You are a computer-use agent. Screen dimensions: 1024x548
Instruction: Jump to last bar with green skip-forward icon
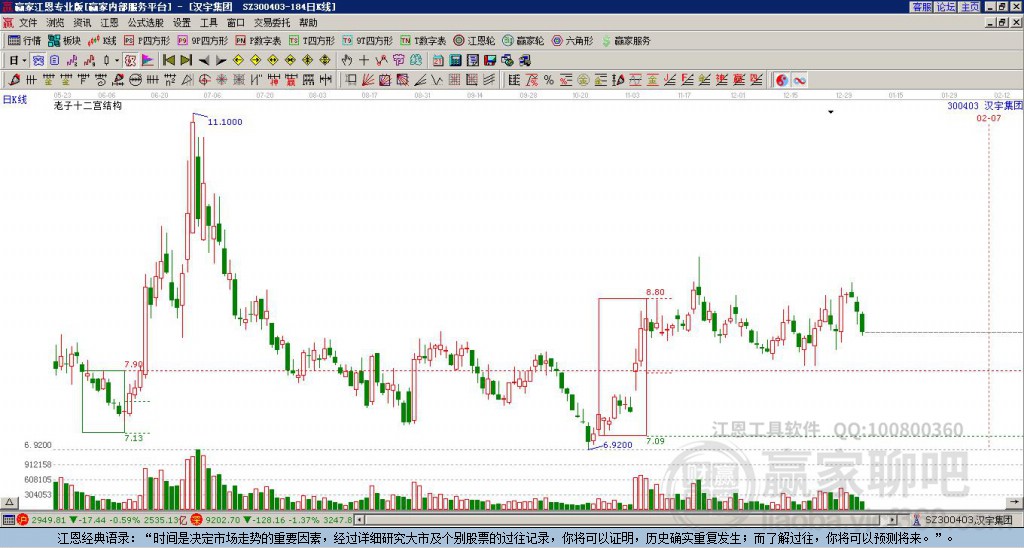click(186, 60)
